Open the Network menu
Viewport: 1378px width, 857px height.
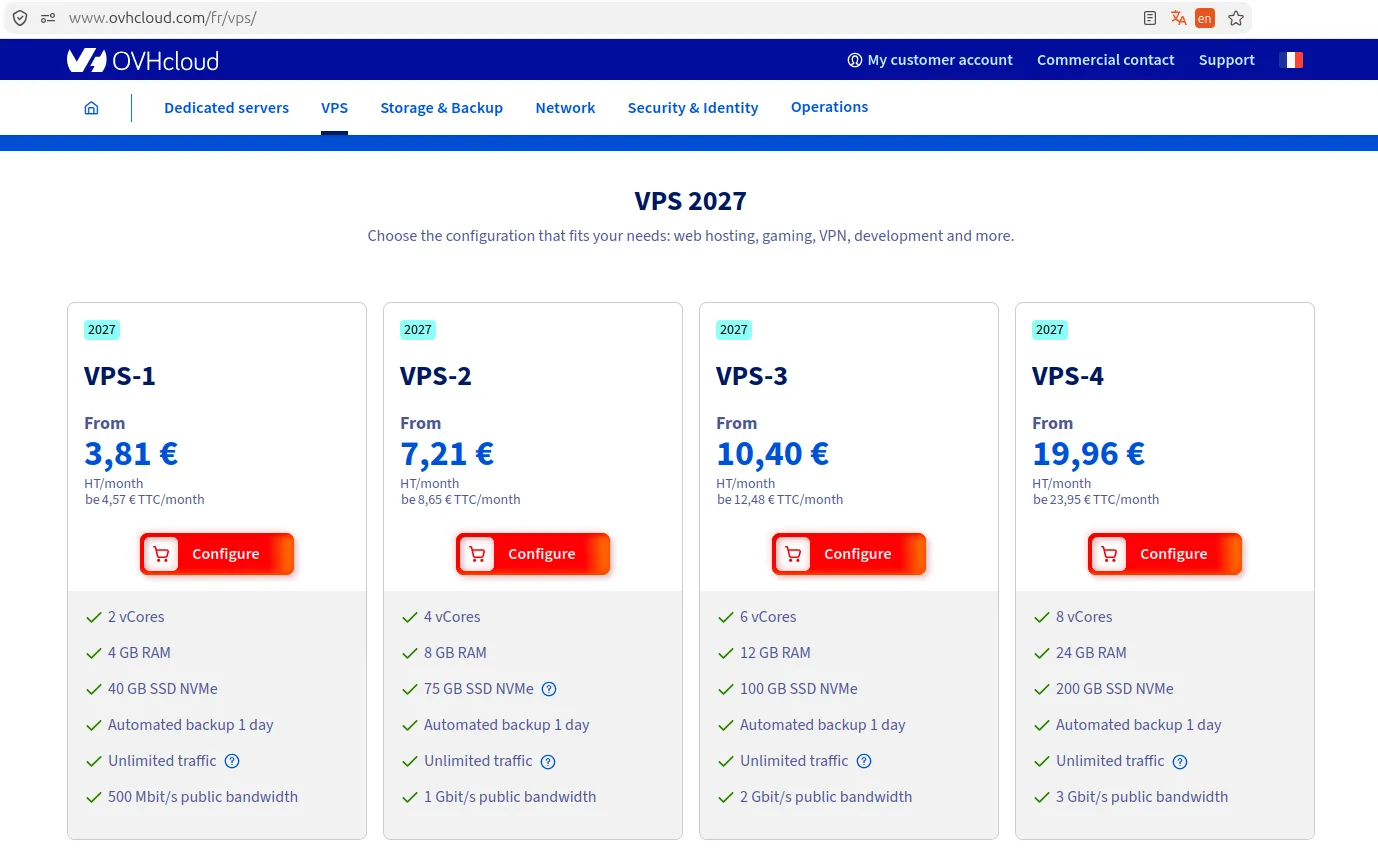click(565, 108)
